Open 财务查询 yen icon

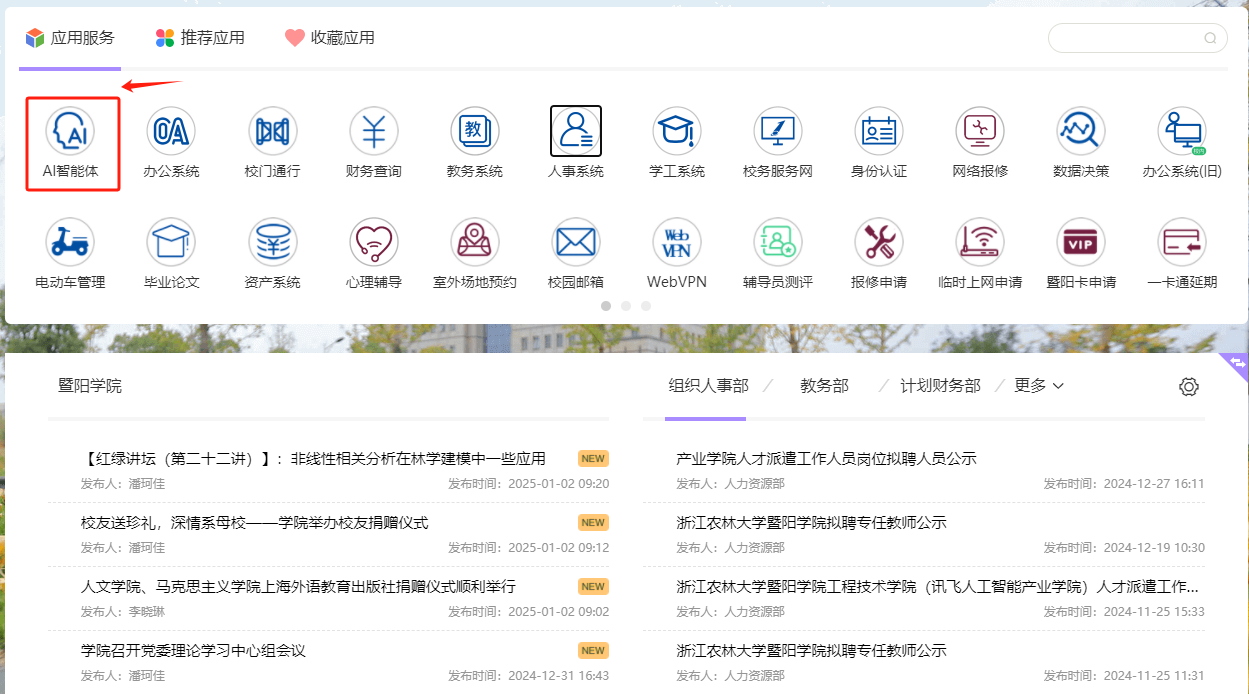tap(373, 131)
